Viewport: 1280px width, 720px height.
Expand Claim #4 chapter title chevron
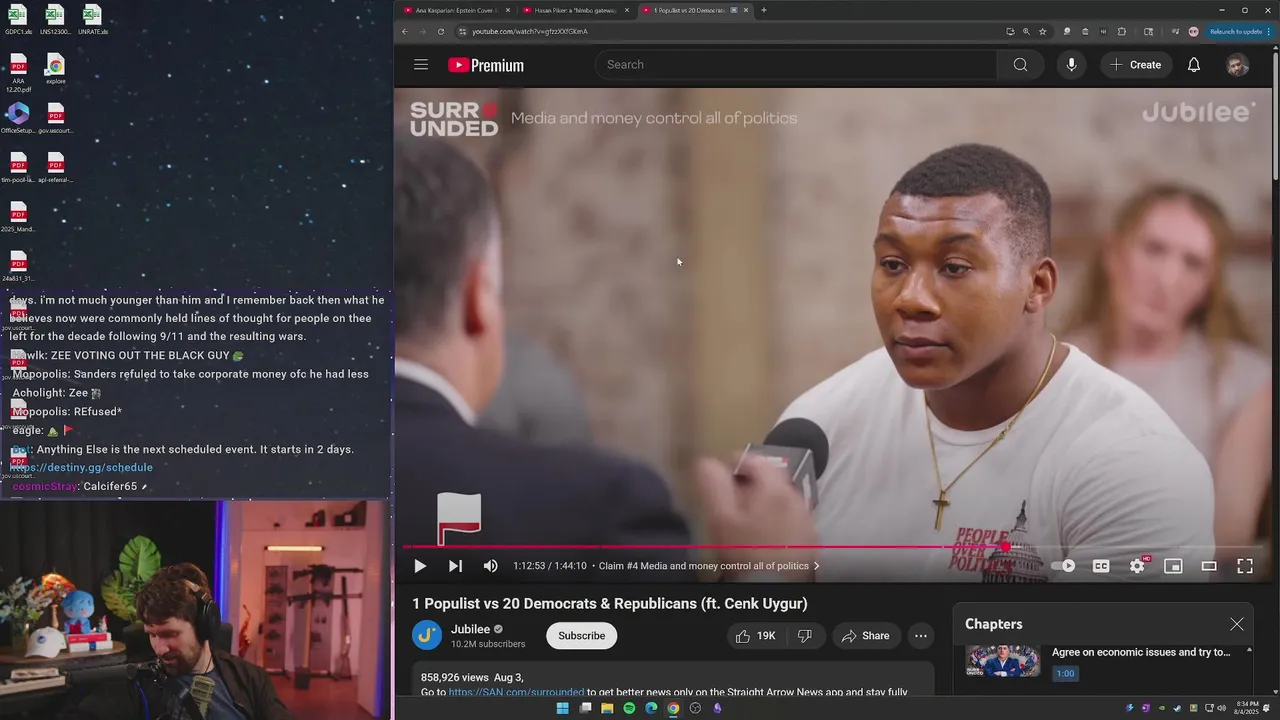[816, 566]
